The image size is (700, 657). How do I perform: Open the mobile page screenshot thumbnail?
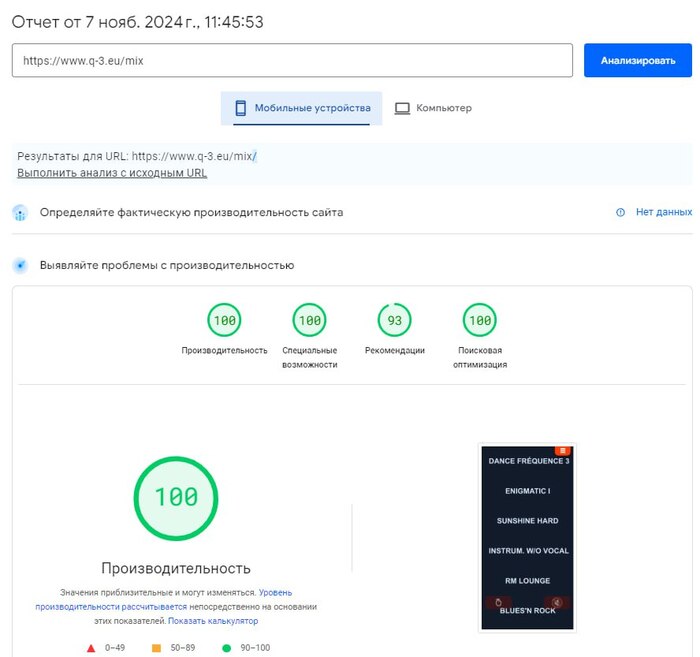pyautogui.click(x=527, y=537)
